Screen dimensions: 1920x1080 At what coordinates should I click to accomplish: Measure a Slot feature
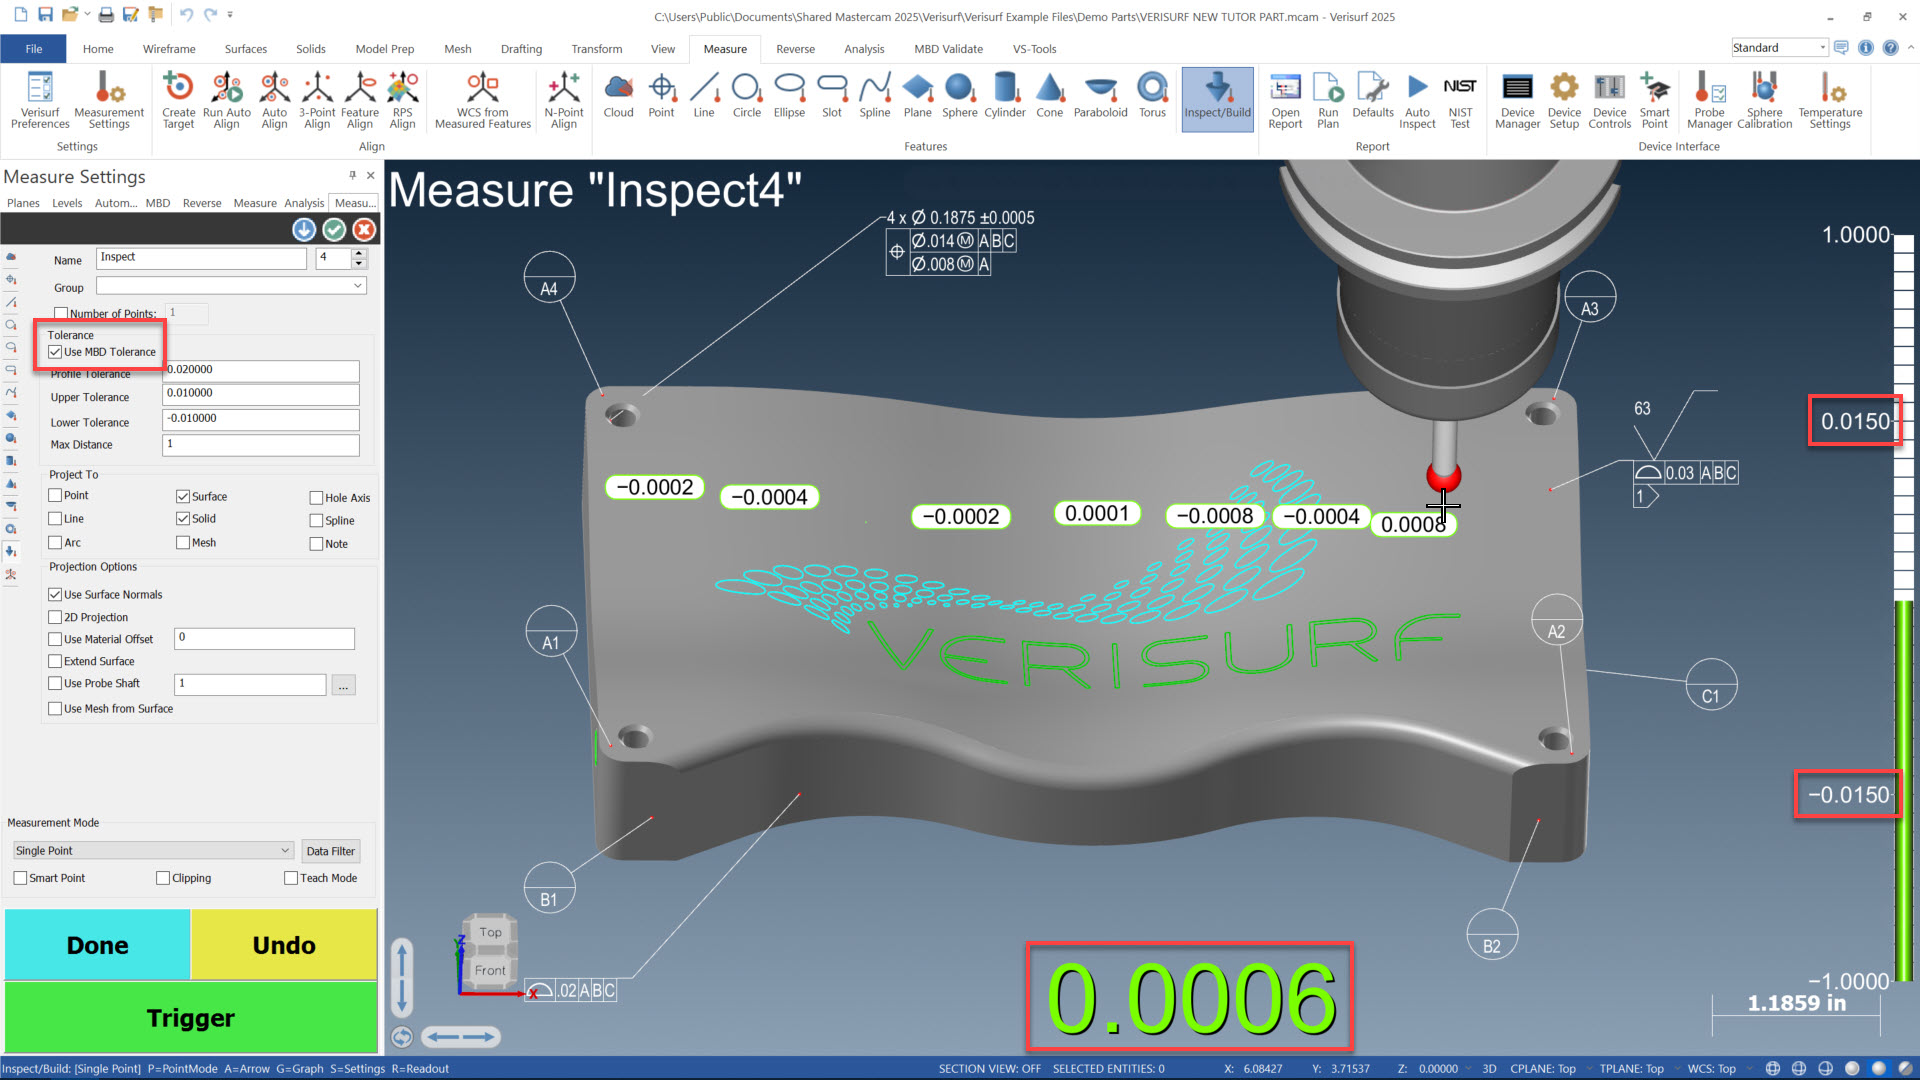[832, 96]
